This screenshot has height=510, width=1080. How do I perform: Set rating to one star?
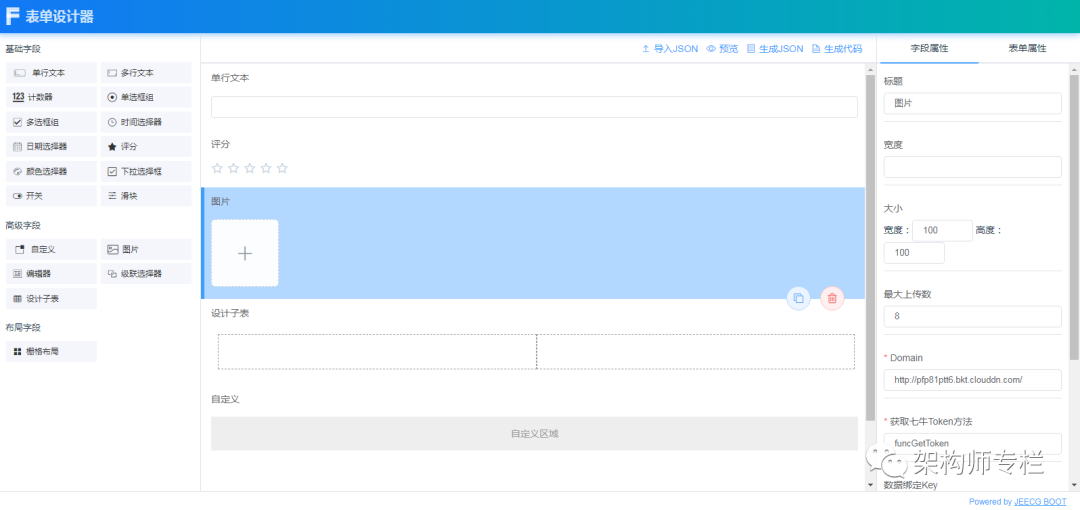218,168
